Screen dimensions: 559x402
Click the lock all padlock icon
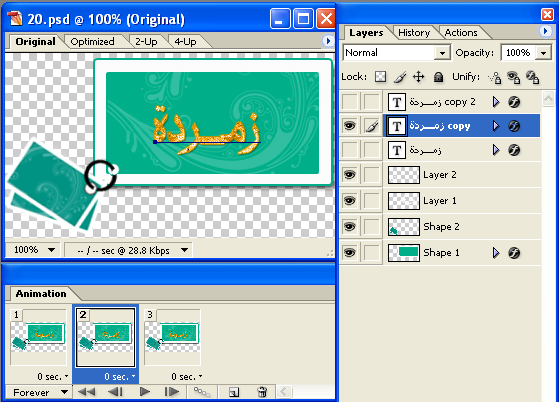click(x=438, y=77)
